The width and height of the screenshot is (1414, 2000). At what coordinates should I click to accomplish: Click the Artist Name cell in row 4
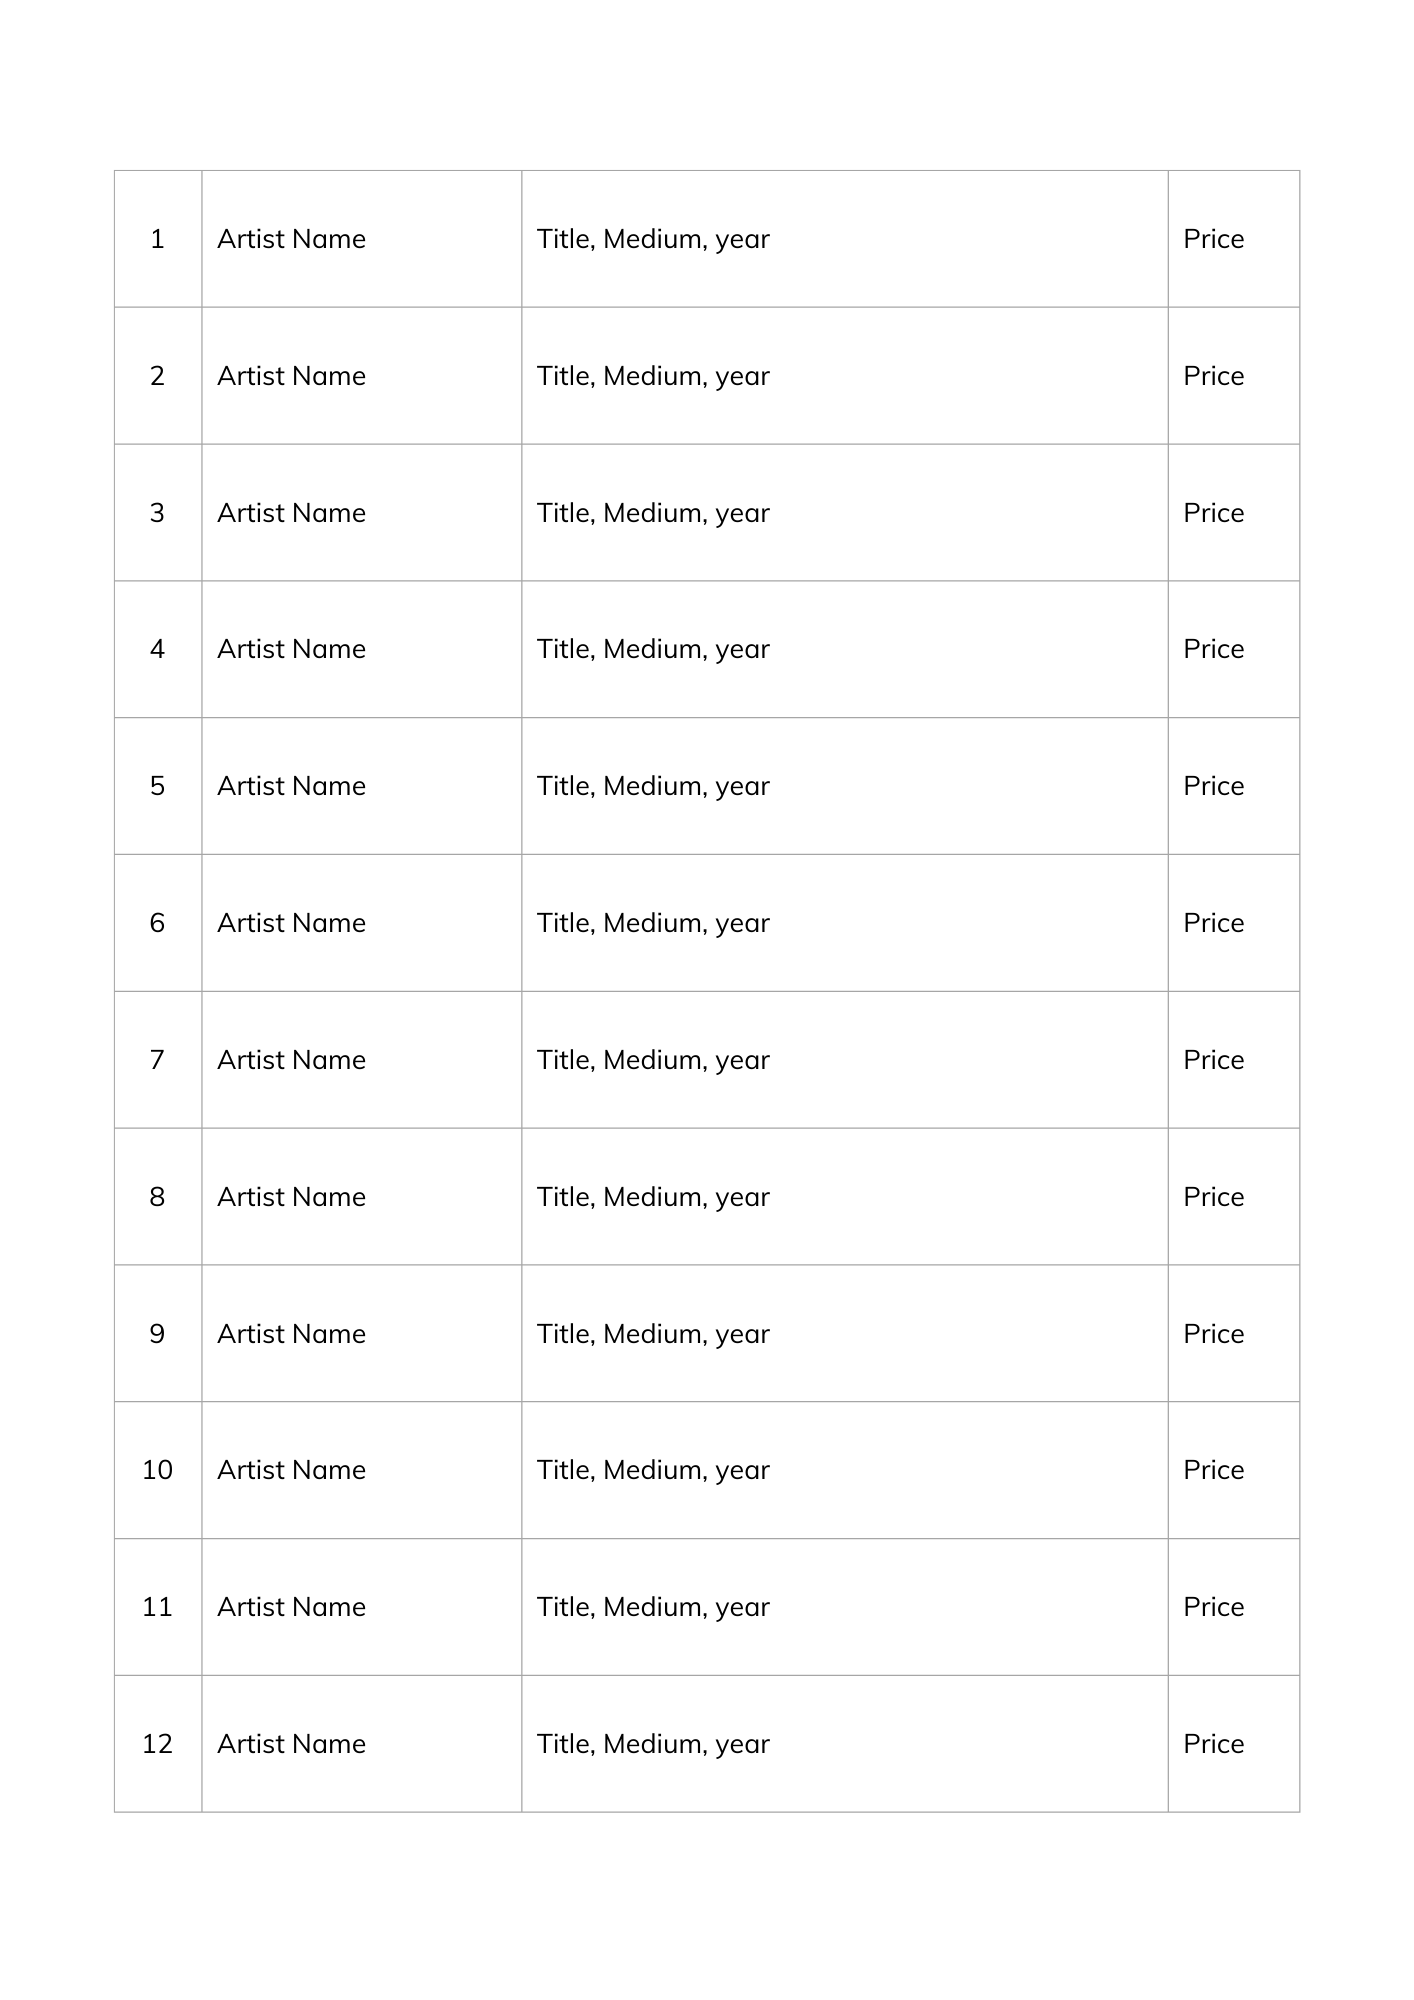click(361, 649)
